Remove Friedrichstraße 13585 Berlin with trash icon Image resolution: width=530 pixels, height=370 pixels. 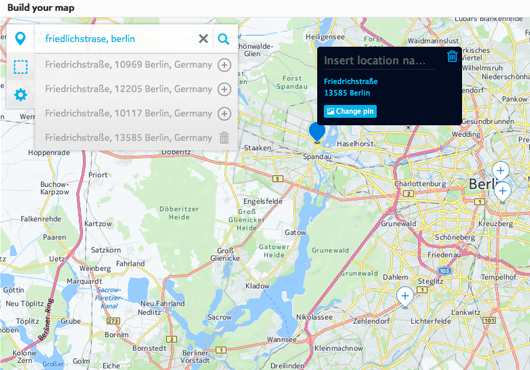(x=224, y=138)
